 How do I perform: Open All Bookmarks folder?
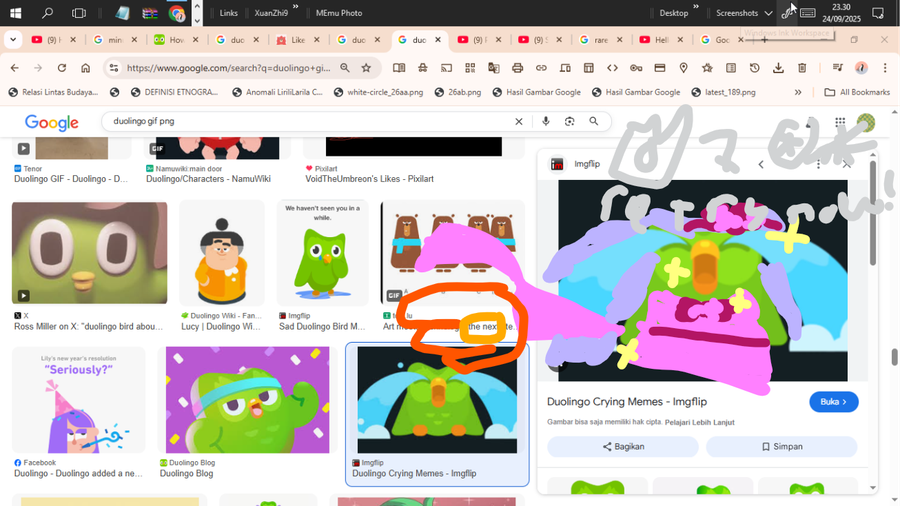click(857, 92)
